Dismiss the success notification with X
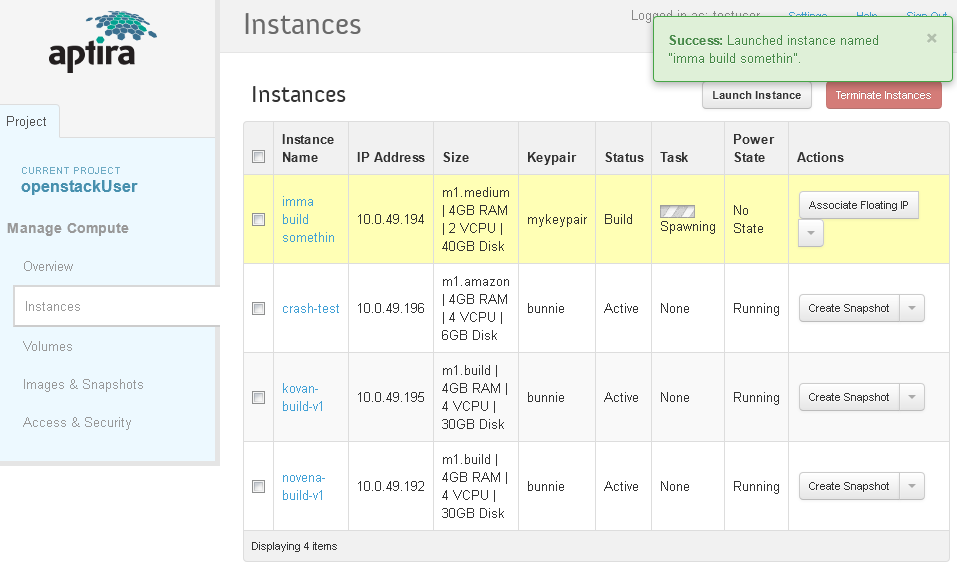The width and height of the screenshot is (957, 576). point(931,38)
